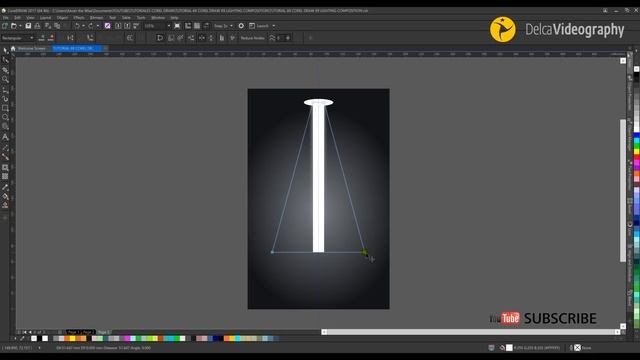Click the Print icon
Image resolution: width=640 pixels, height=360 pixels.
[x=38, y=26]
